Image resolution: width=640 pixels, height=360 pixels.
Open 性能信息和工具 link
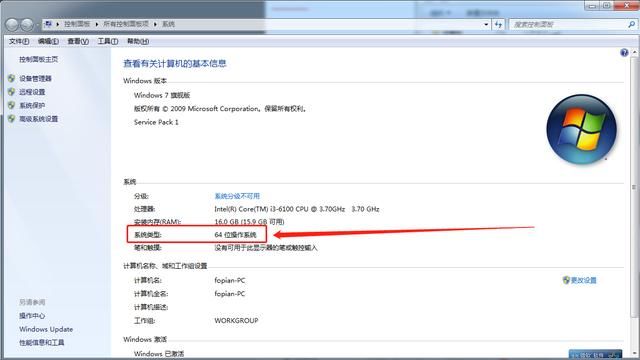(42, 342)
